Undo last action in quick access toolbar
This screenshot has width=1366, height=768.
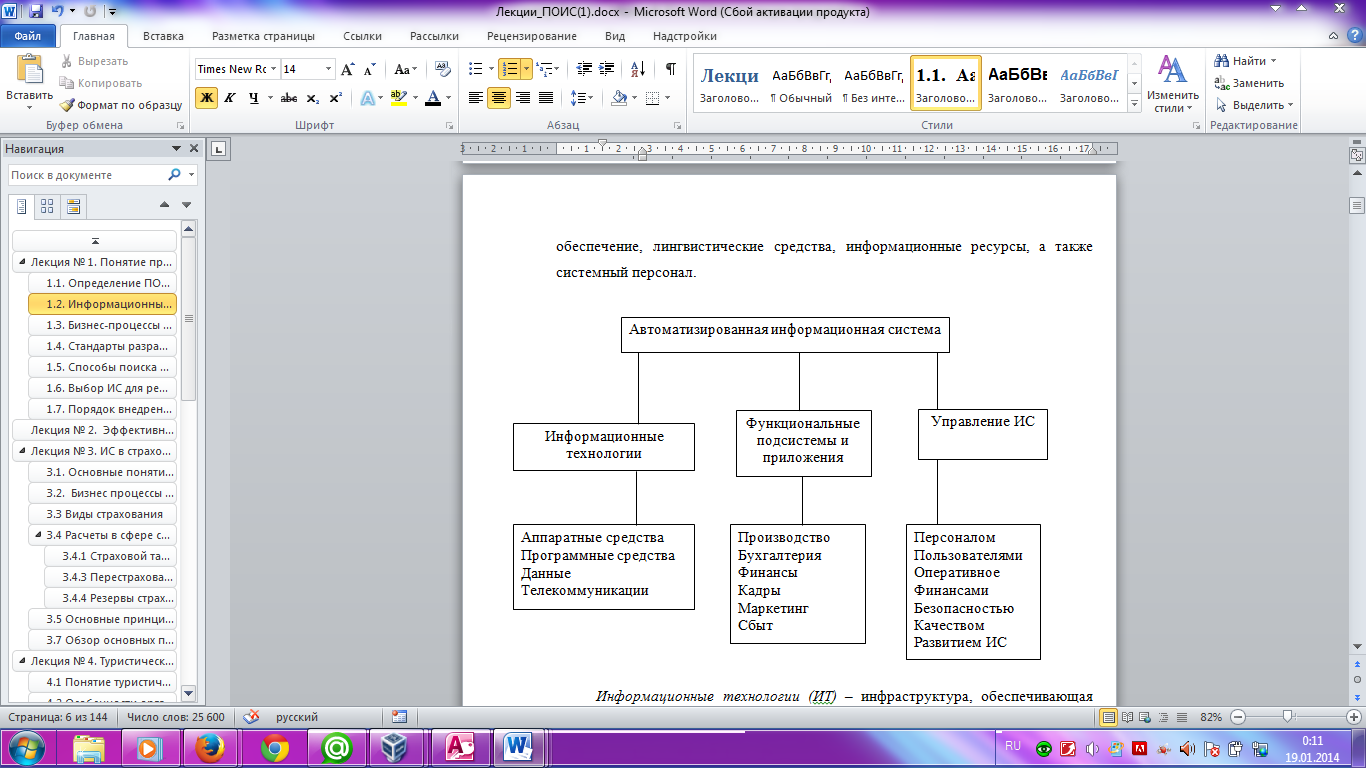coord(59,12)
